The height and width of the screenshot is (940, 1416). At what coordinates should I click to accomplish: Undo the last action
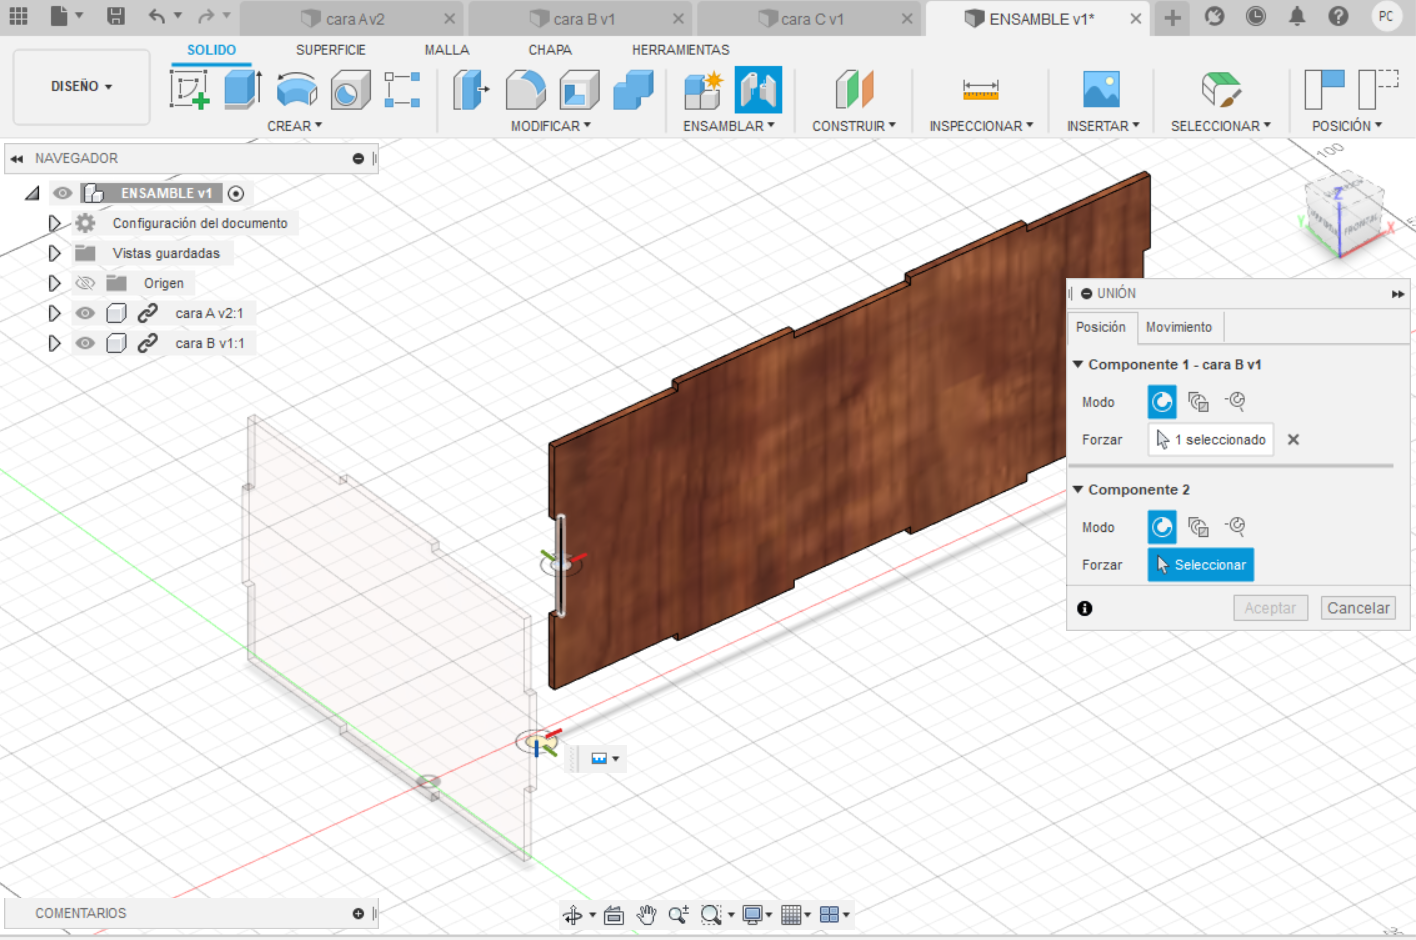[157, 16]
